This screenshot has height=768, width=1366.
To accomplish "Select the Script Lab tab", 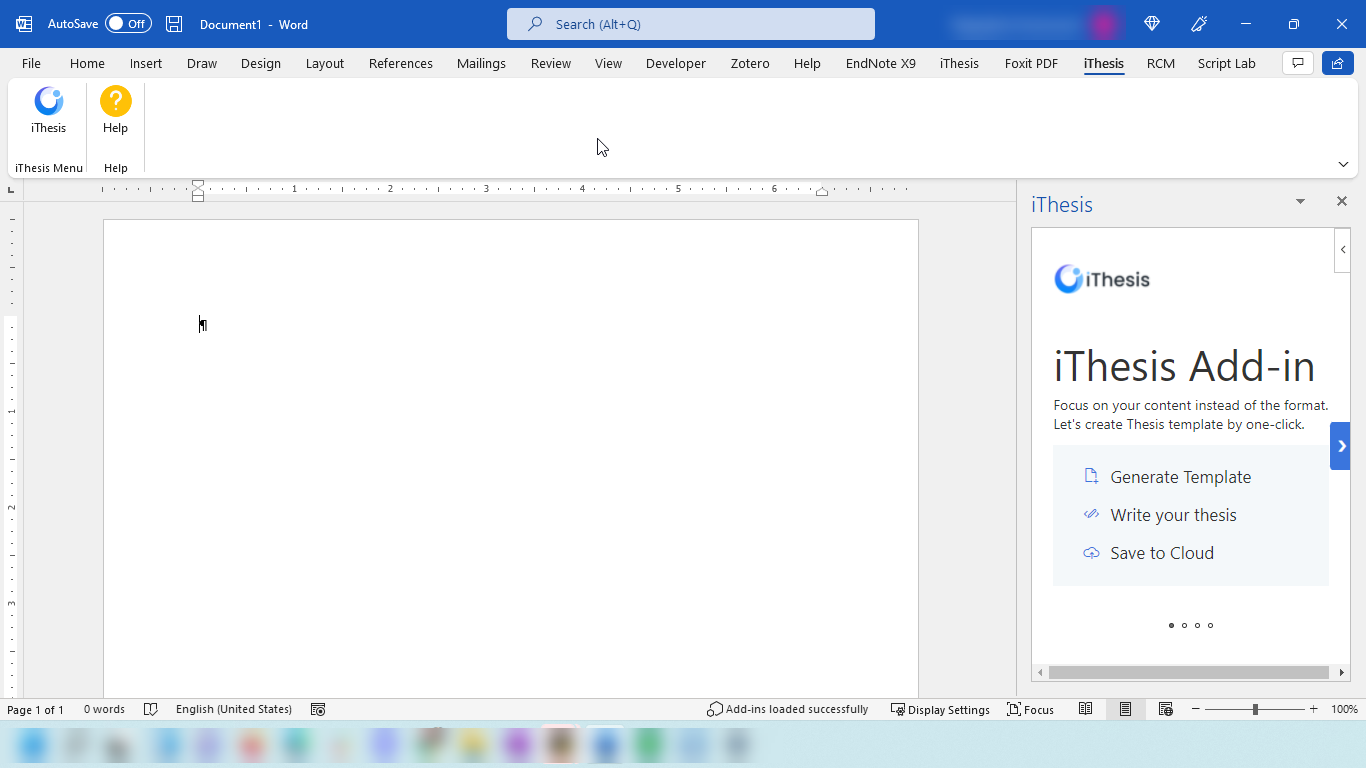I will pyautogui.click(x=1226, y=63).
